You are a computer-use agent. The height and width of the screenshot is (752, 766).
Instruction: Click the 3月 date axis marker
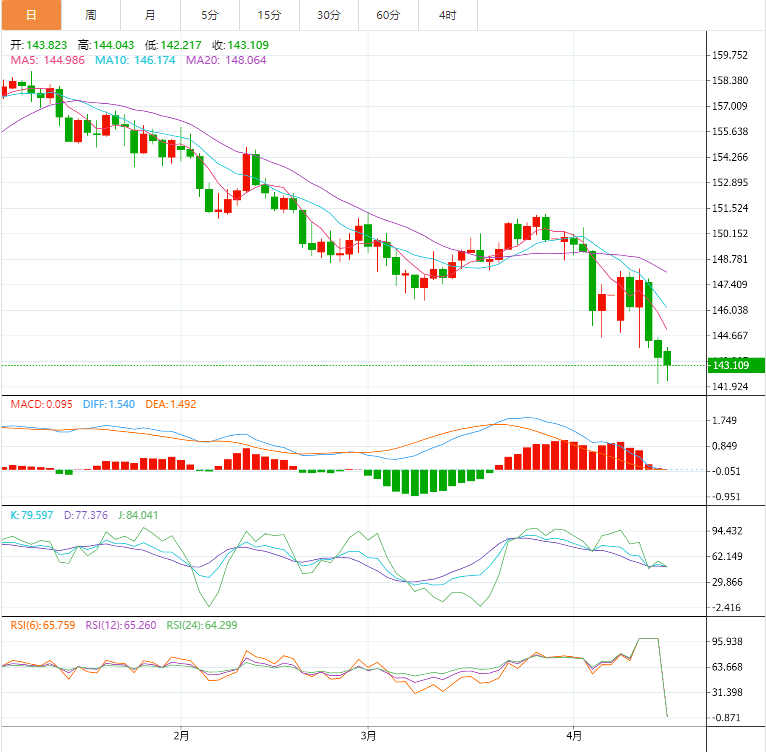pyautogui.click(x=368, y=735)
